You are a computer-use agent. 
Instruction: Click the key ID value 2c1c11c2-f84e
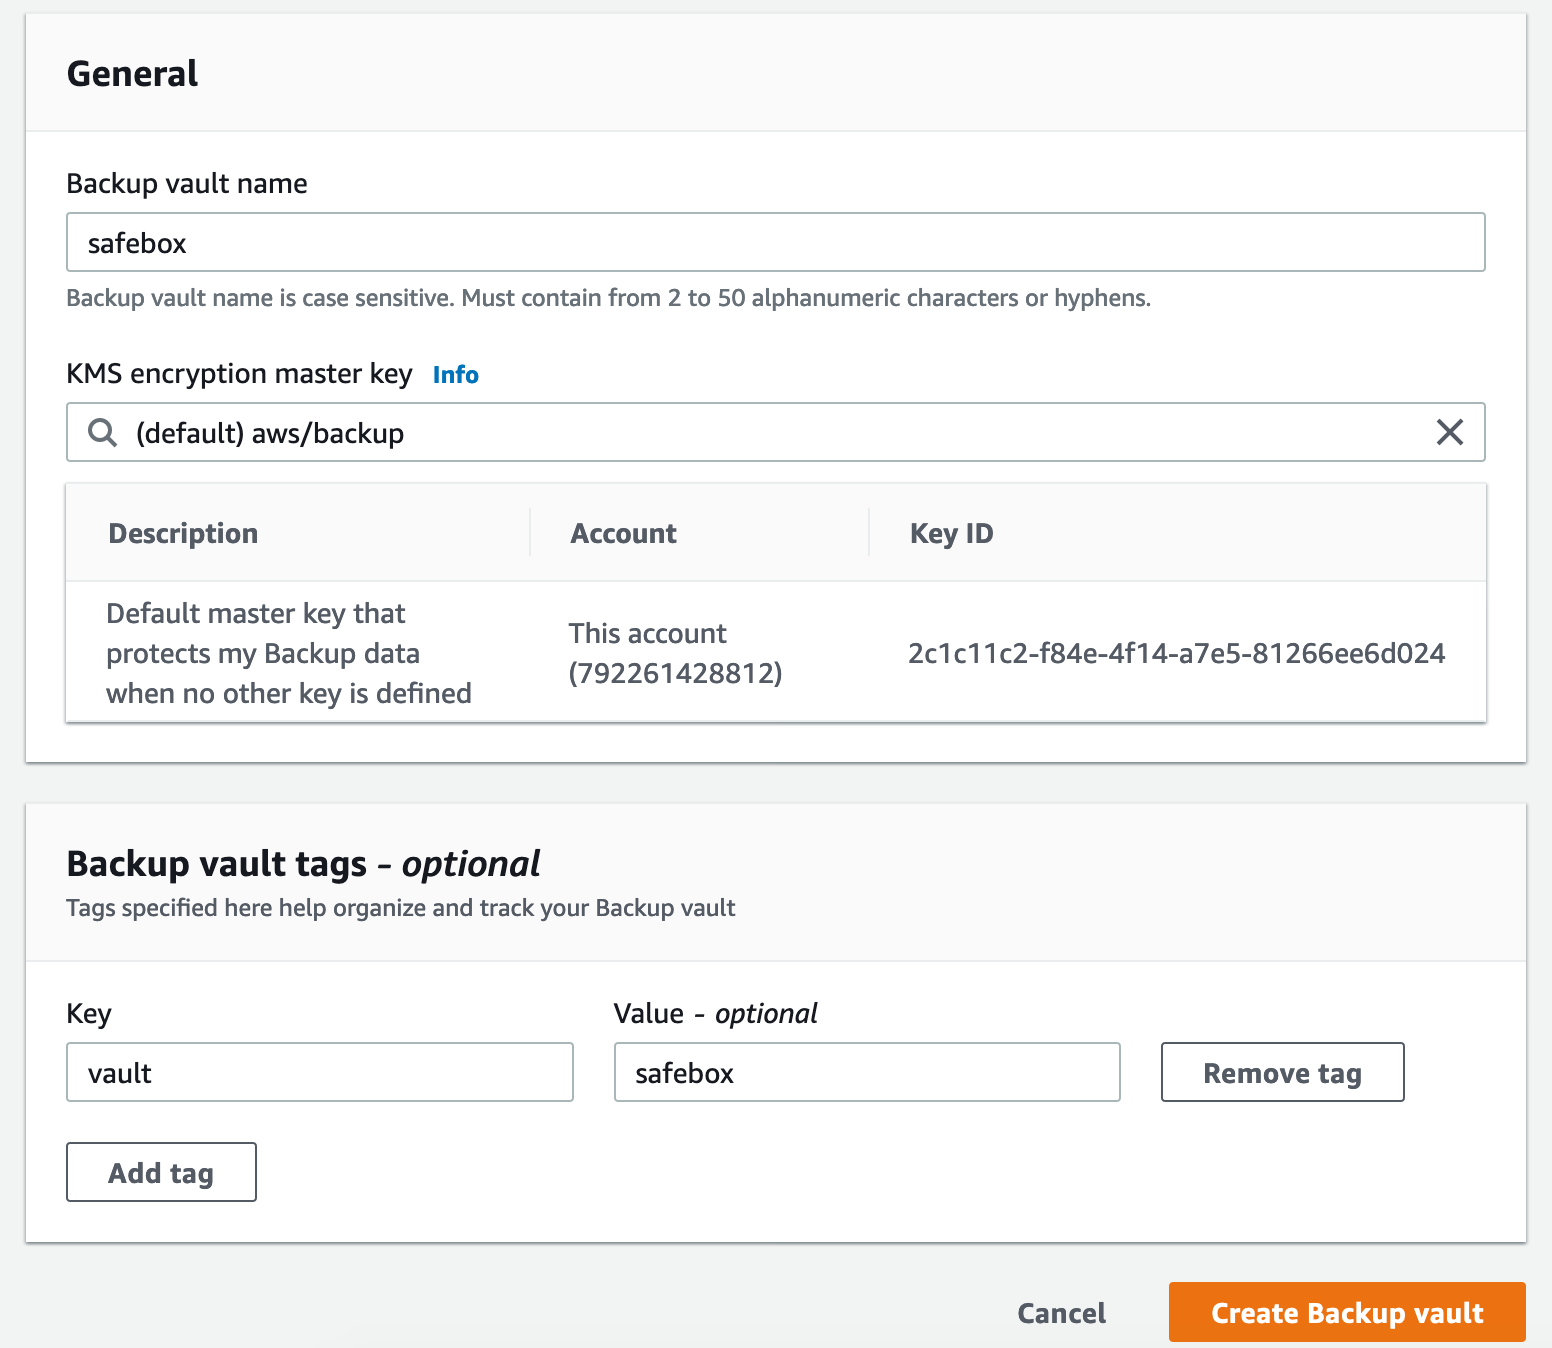1176,653
